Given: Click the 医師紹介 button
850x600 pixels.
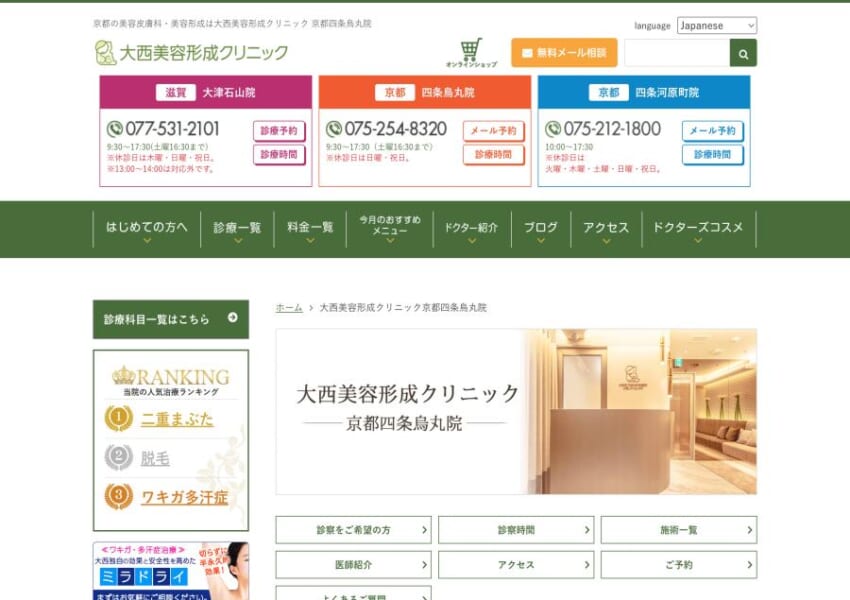Looking at the screenshot, I should 353,564.
